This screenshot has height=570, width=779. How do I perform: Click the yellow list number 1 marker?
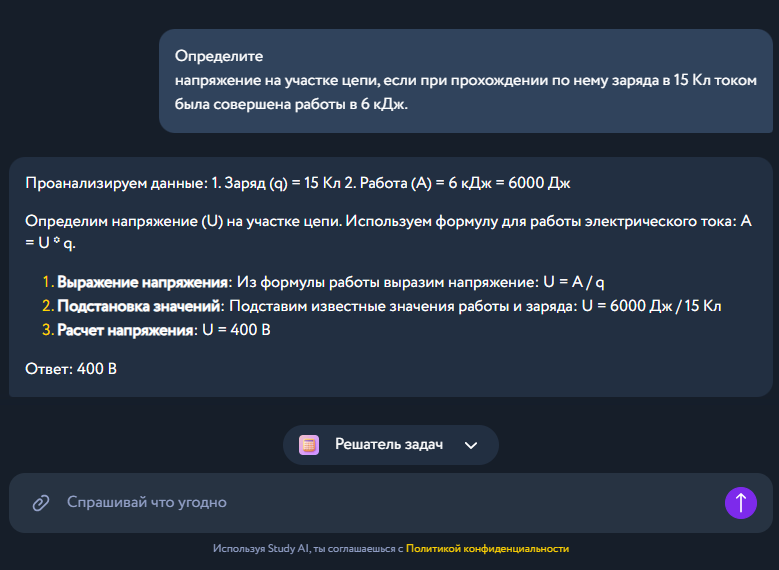[x=47, y=282]
